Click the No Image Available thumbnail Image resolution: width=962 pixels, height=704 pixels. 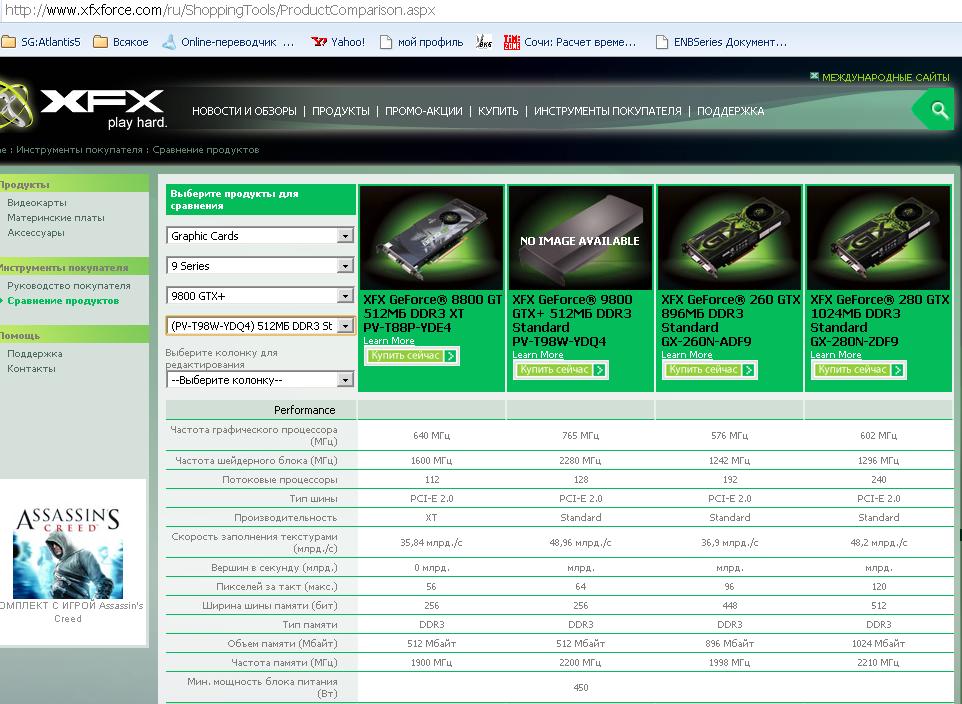point(580,238)
